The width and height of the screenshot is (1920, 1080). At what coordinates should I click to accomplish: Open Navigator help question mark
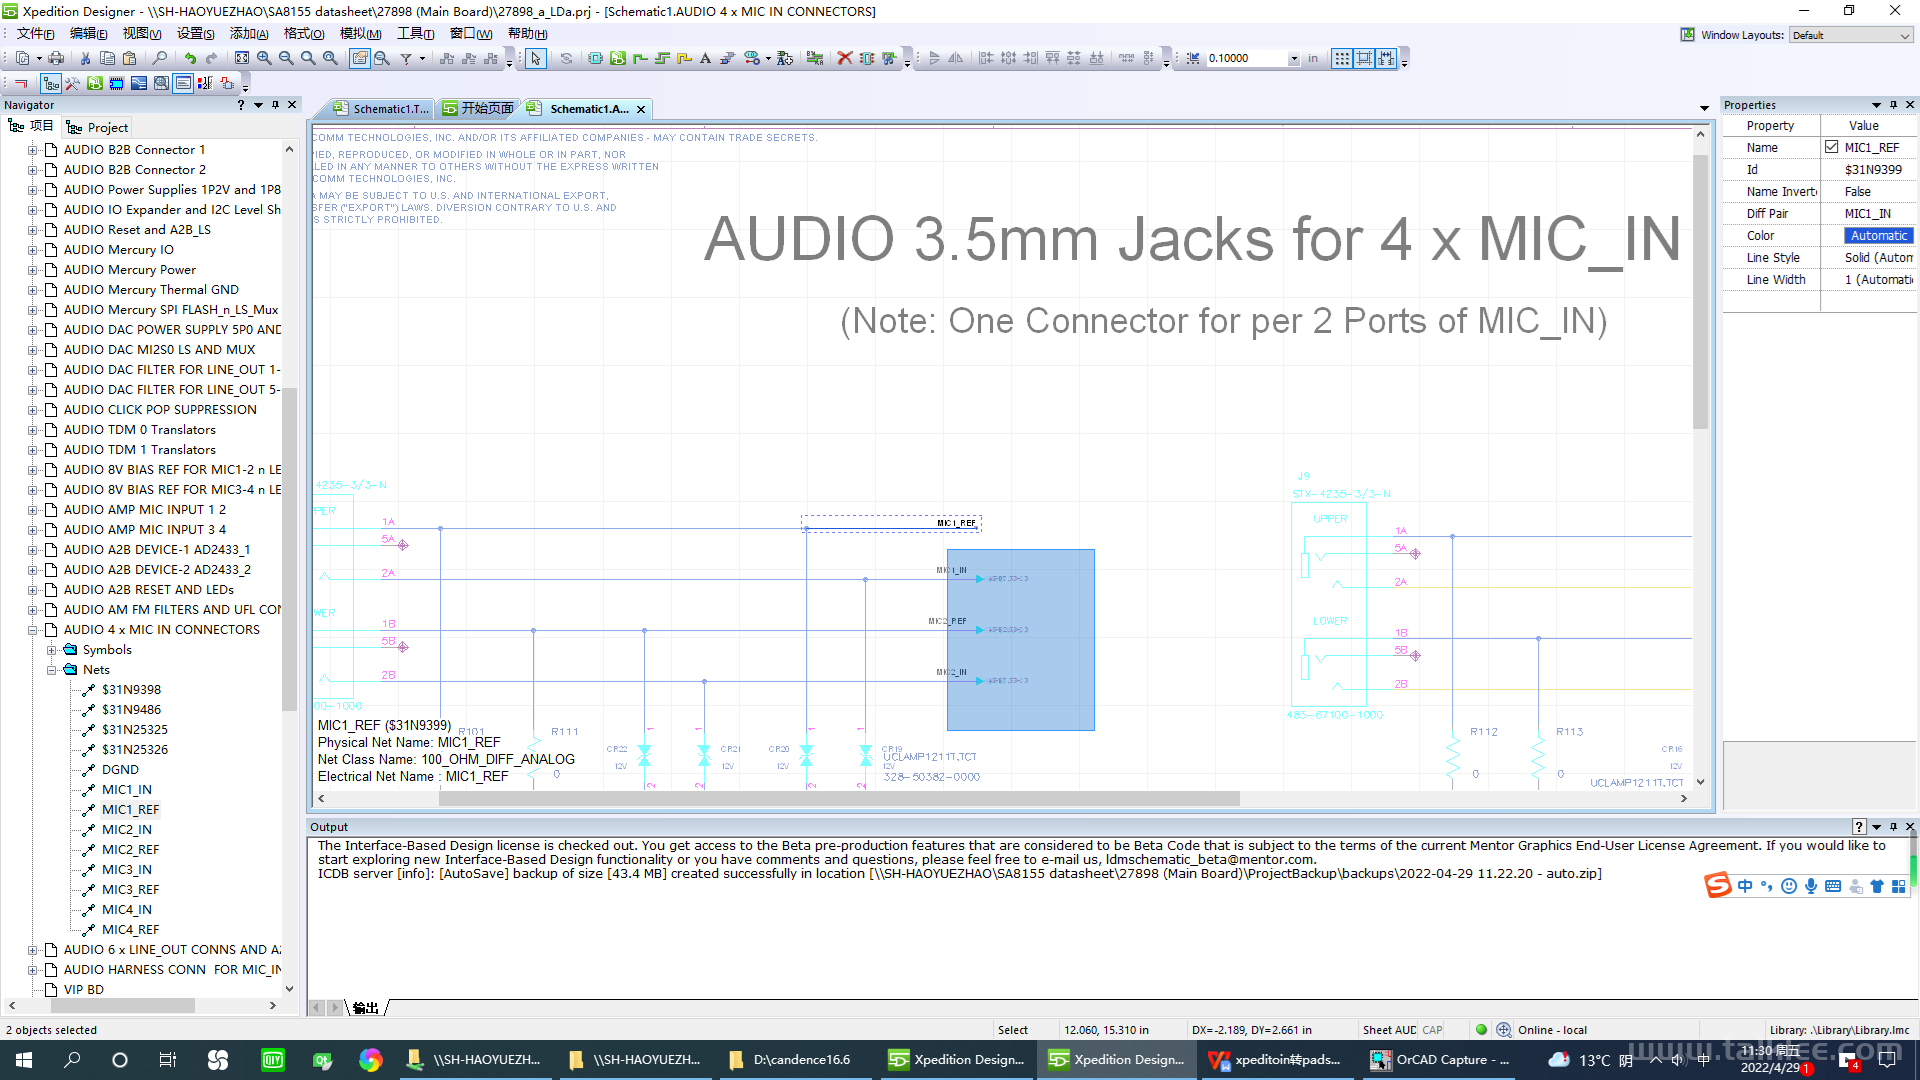[x=240, y=105]
